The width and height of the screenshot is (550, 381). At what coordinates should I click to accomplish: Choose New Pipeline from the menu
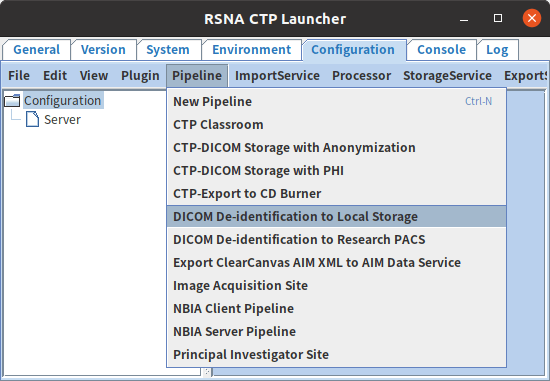click(336, 101)
